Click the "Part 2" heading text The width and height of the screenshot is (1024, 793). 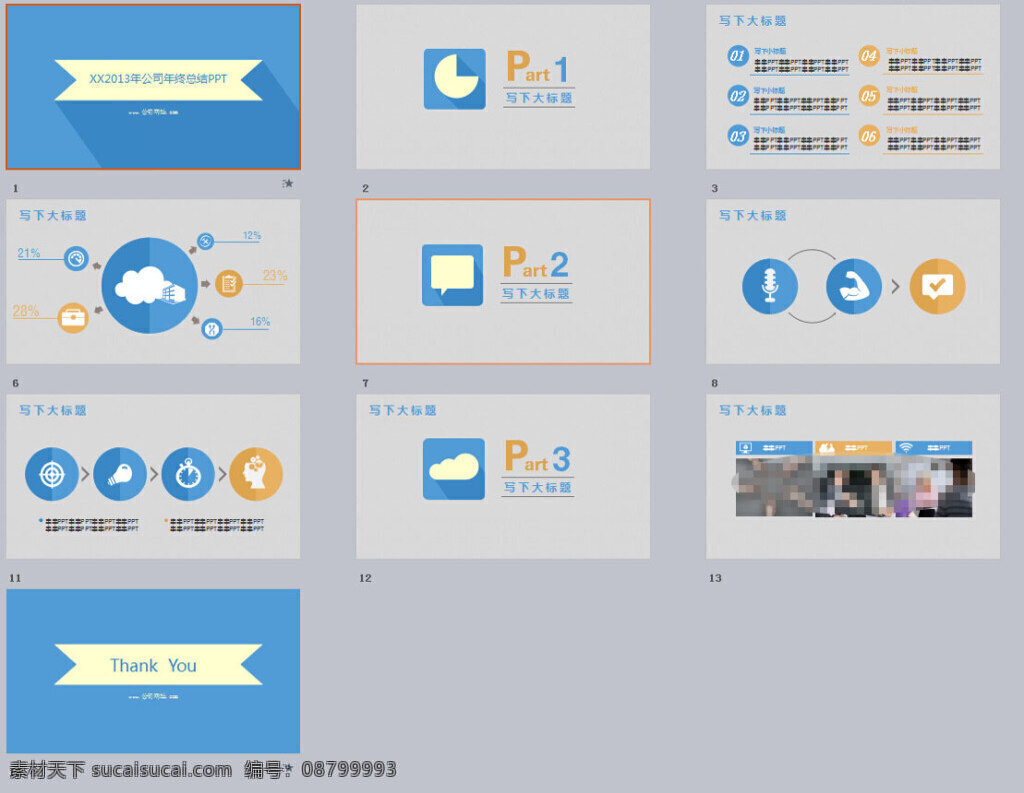536,263
